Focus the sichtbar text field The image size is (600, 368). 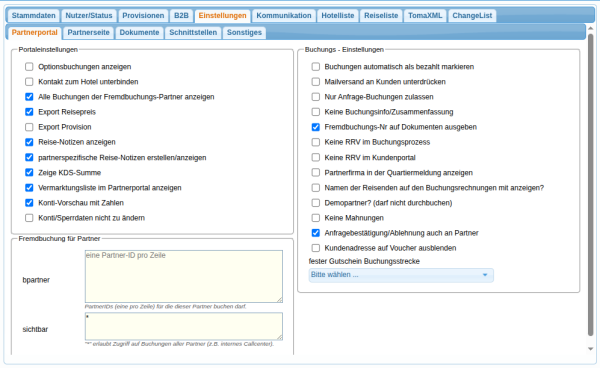(184, 326)
